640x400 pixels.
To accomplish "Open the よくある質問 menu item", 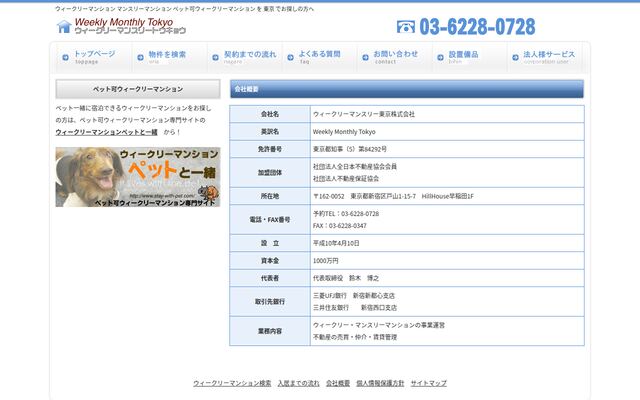I will tap(320, 58).
